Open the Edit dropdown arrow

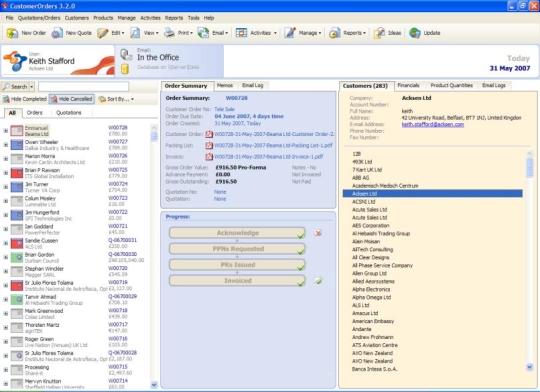pyautogui.click(x=123, y=33)
